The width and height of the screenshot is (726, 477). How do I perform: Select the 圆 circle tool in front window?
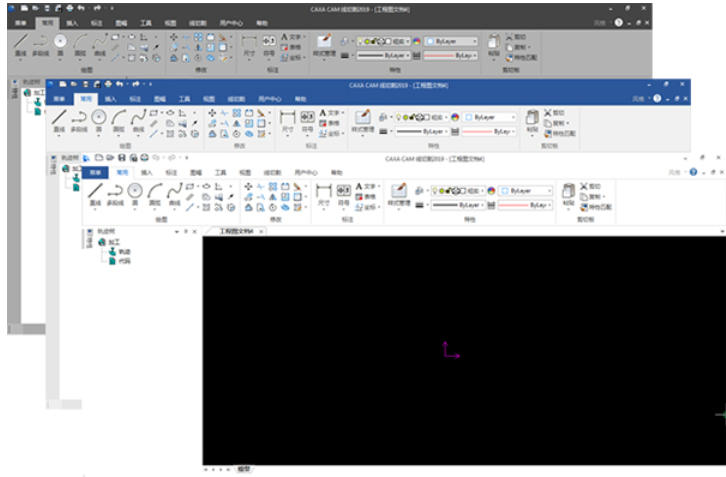coord(134,192)
